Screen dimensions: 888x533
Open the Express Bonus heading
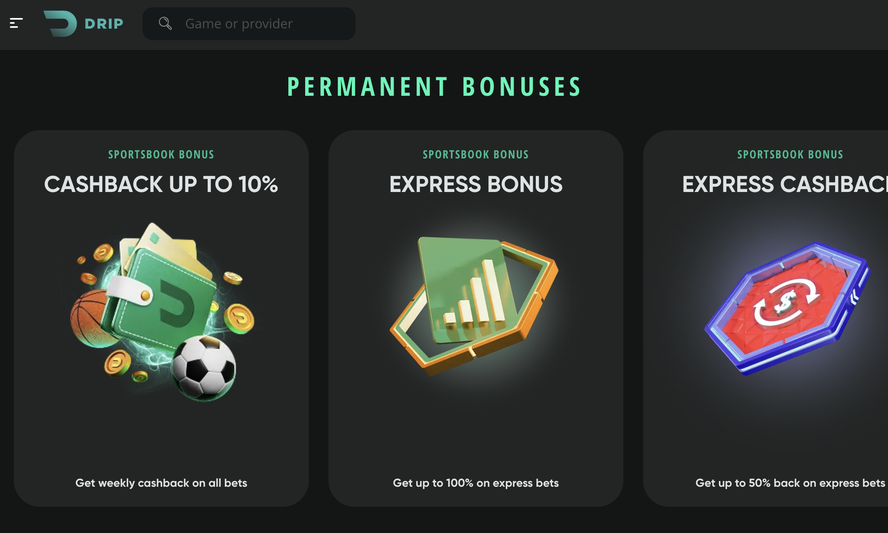[x=476, y=184]
